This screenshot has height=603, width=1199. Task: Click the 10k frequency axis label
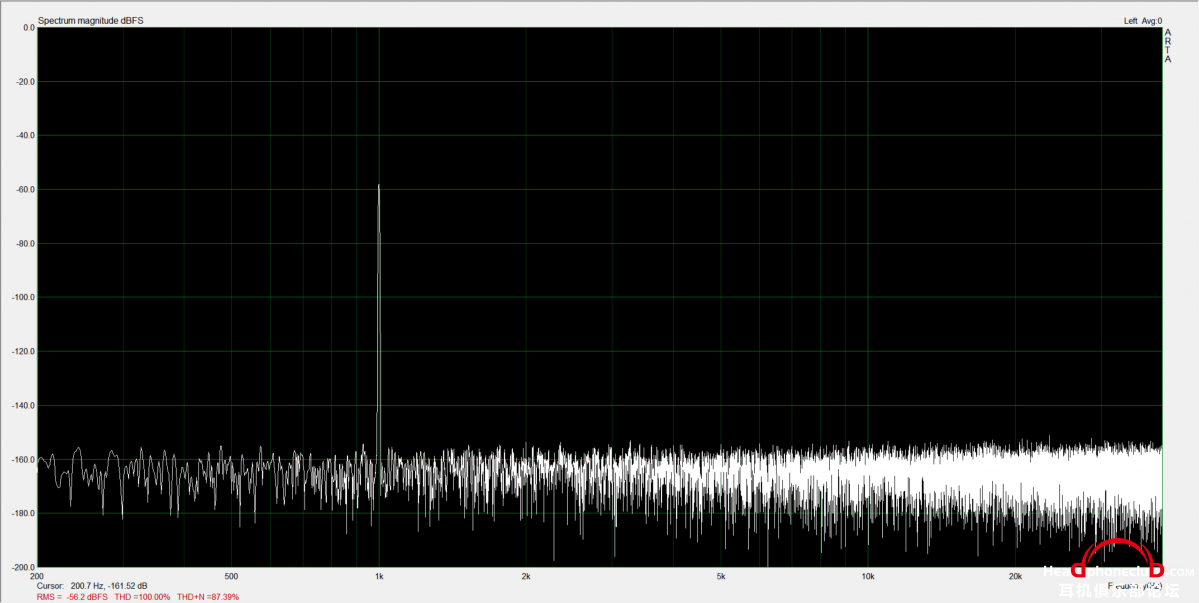point(868,575)
